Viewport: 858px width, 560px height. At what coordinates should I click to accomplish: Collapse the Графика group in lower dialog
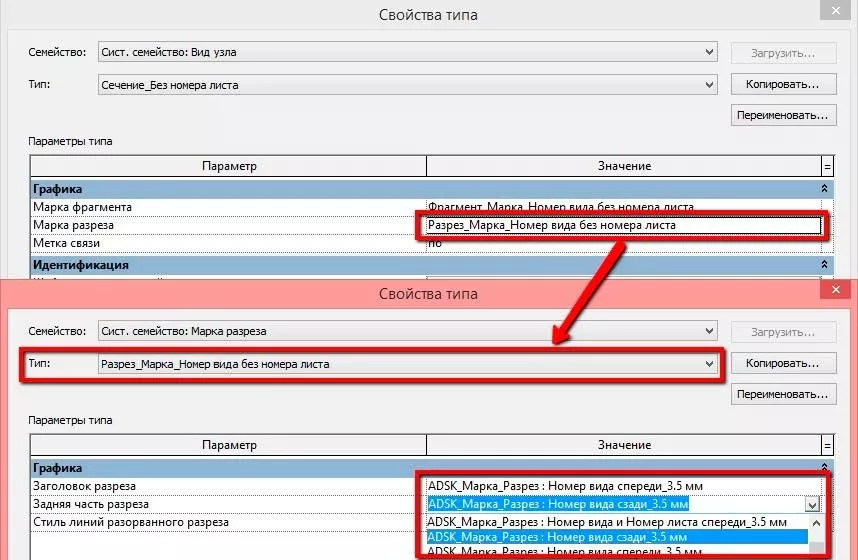pyautogui.click(x=825, y=467)
